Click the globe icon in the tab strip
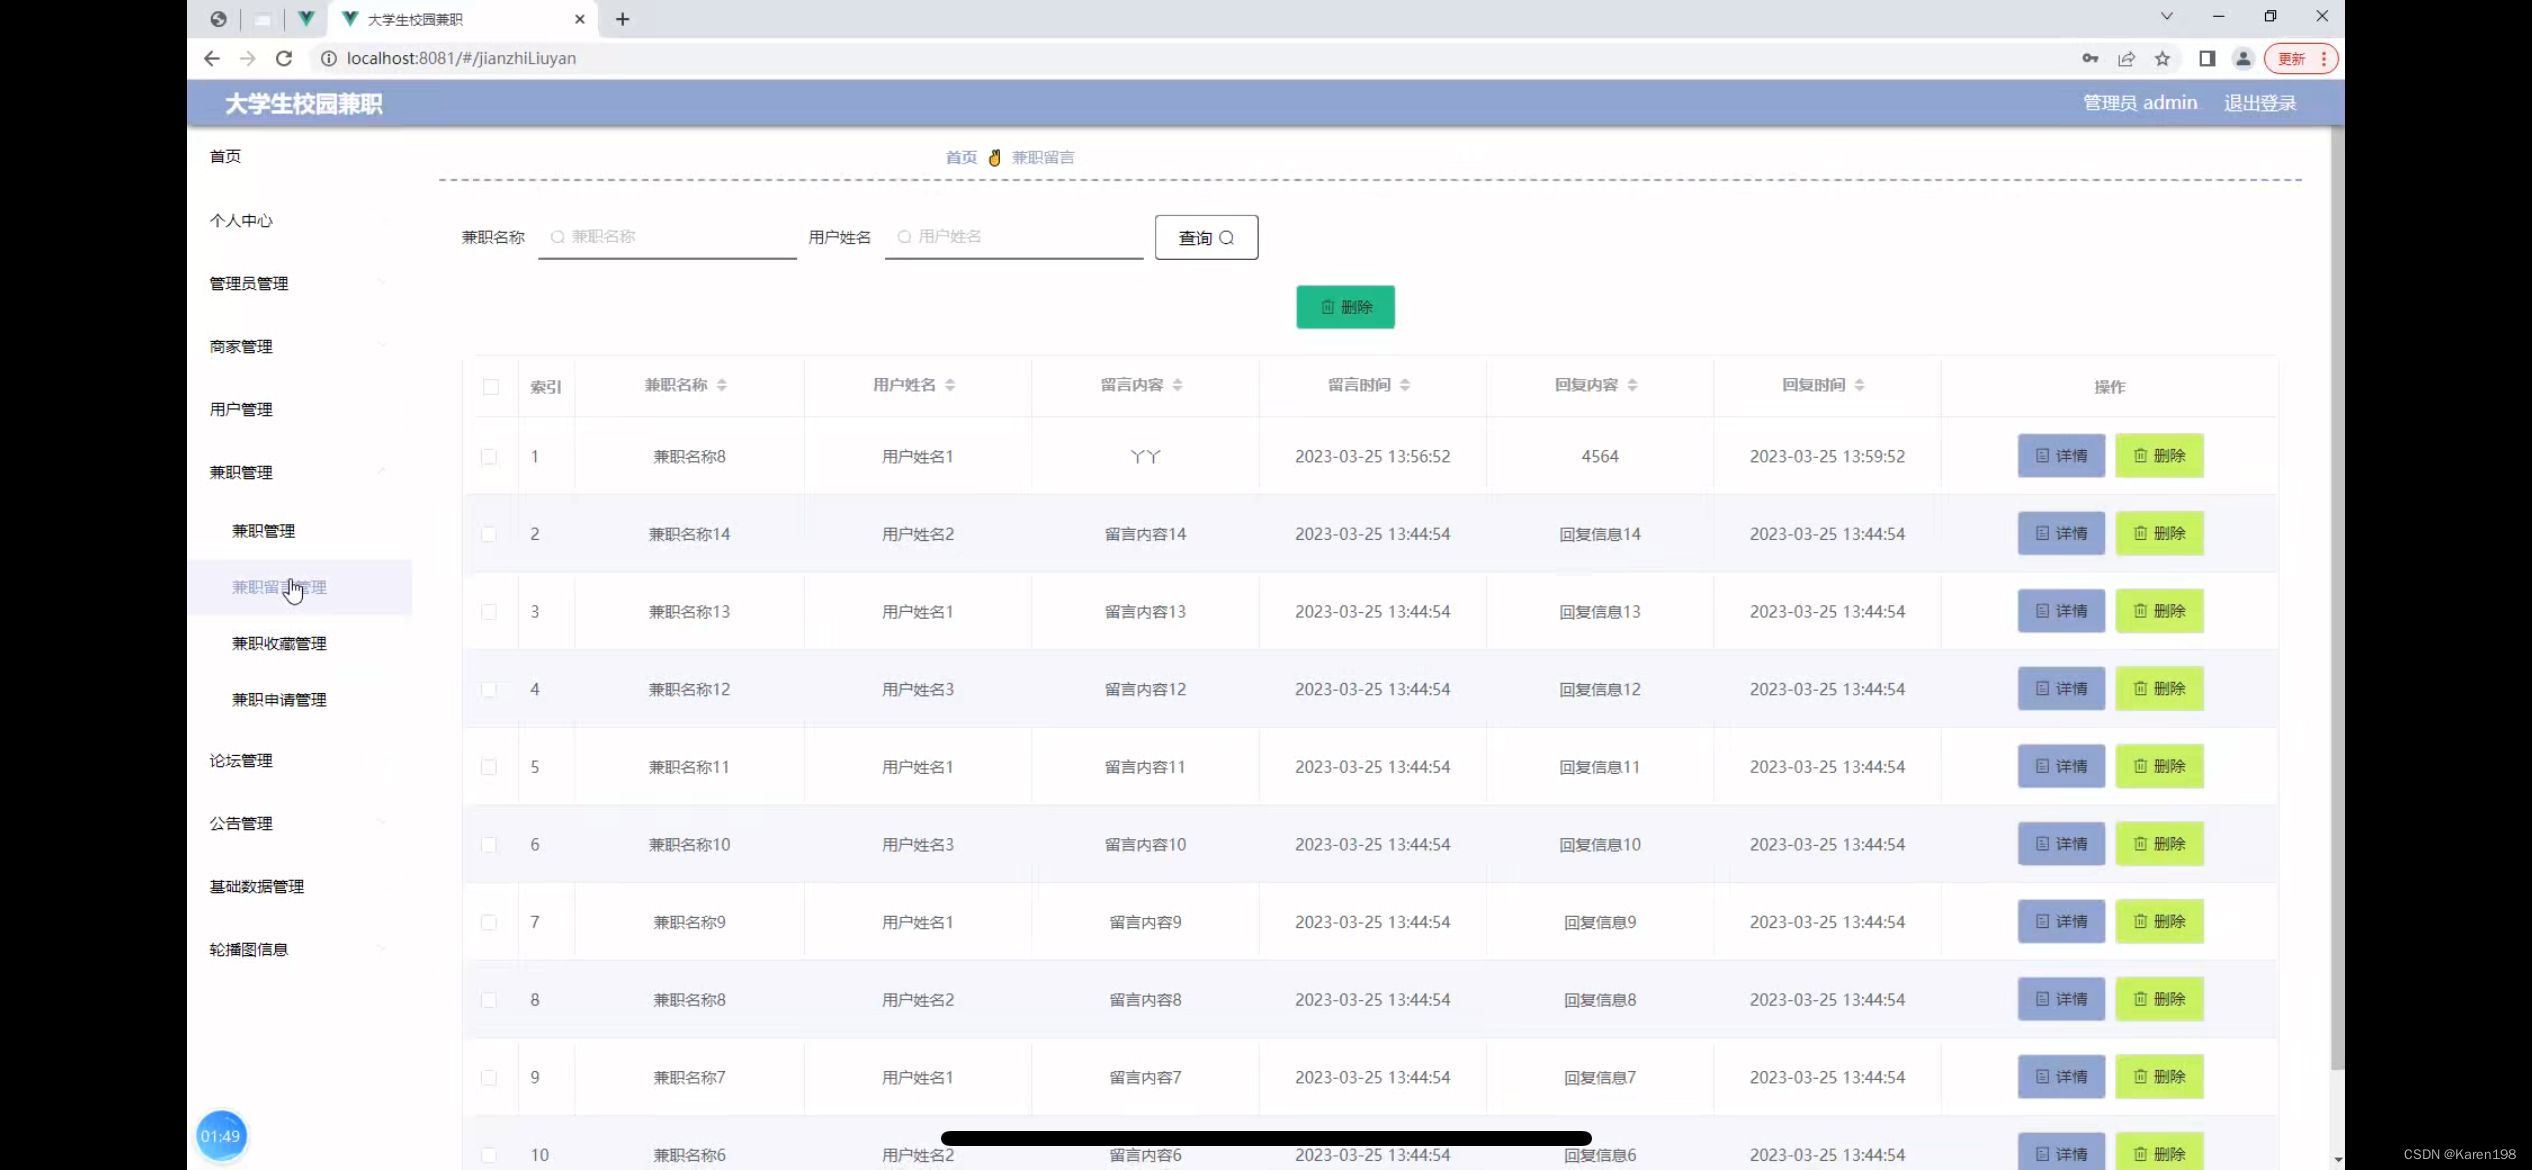This screenshot has height=1170, width=2532. [218, 19]
